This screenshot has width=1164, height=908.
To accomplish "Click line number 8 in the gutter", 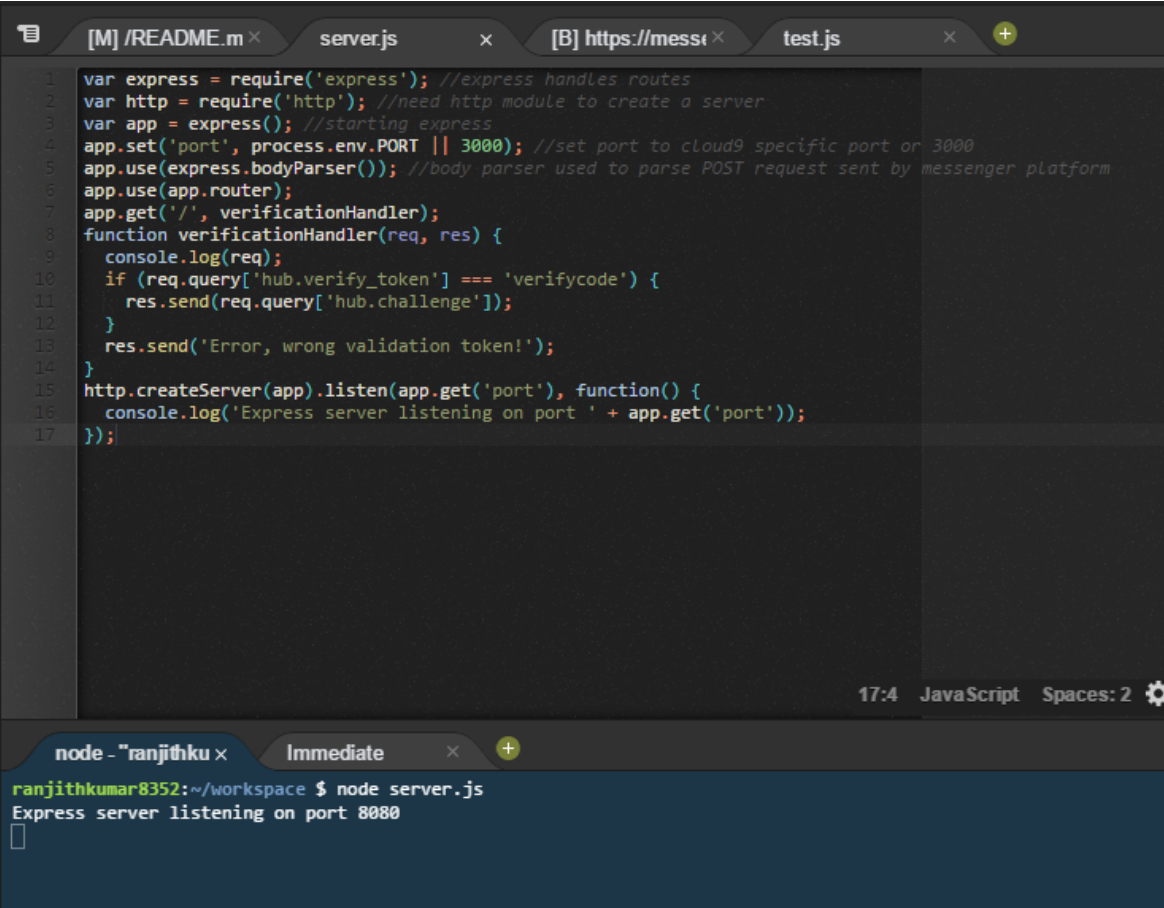I will (50, 235).
